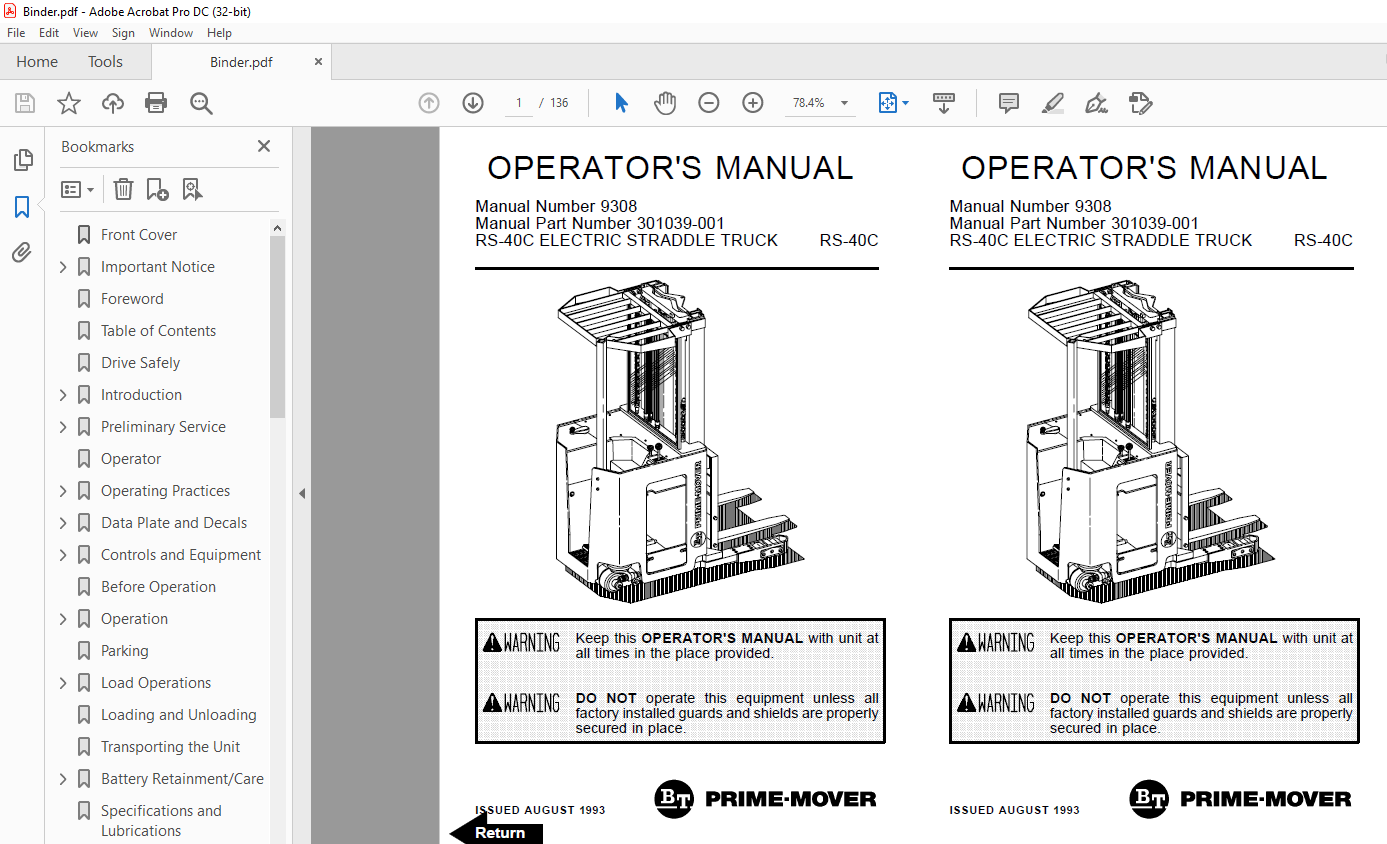Image resolution: width=1387 pixels, height=844 pixels.
Task: Click the bookmarks panel scrollbar up arrow
Action: coord(278,228)
